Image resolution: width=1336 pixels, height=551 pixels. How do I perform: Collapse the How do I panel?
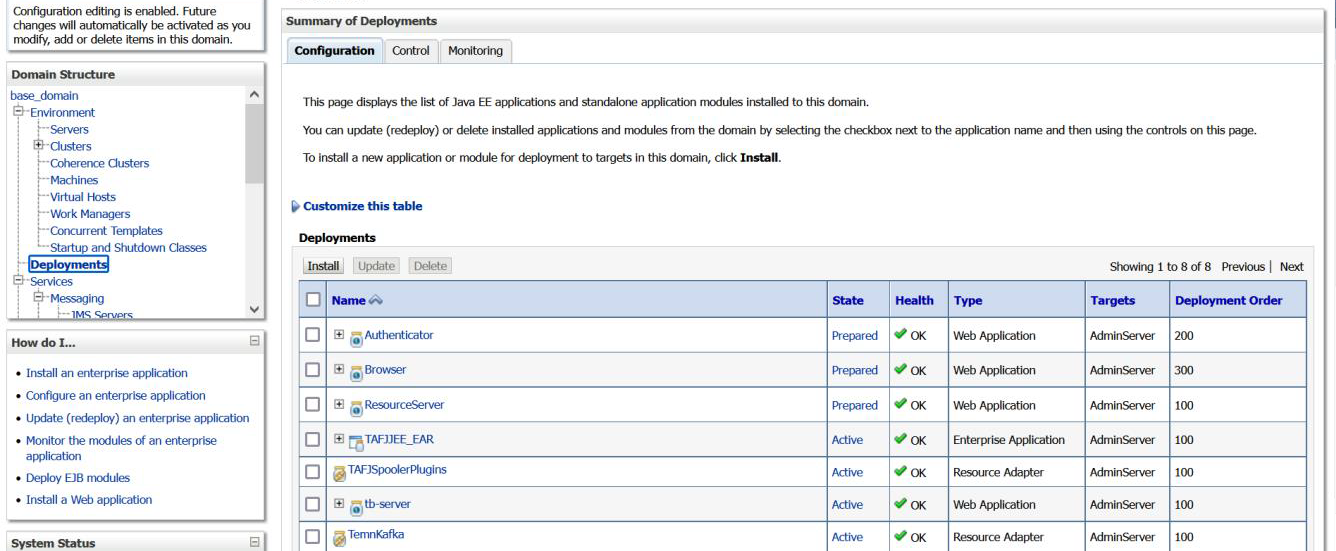[254, 343]
